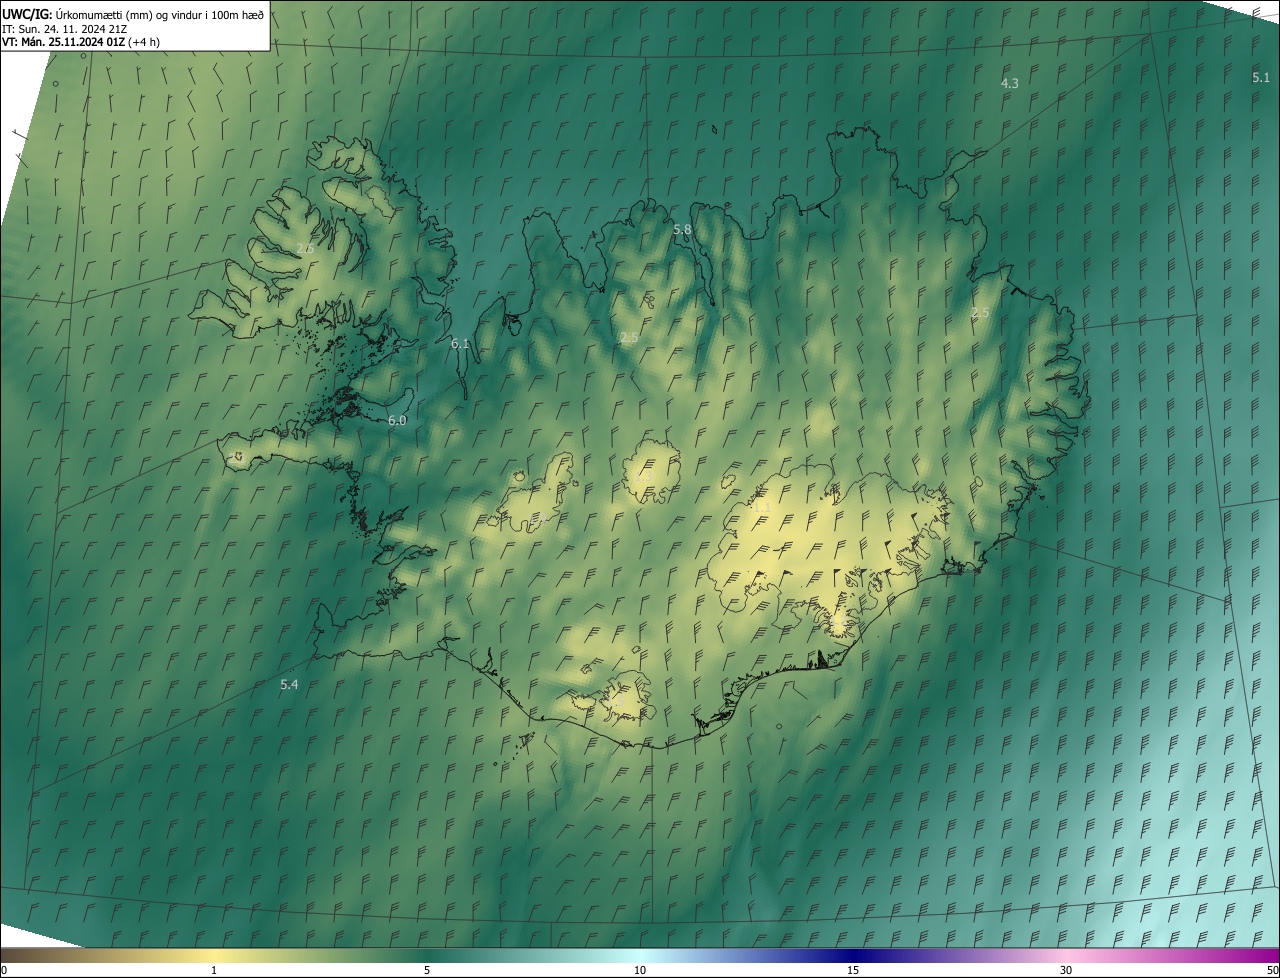
Task: Click the "50" tick label on the color scale
Action: pyautogui.click(x=1272, y=970)
